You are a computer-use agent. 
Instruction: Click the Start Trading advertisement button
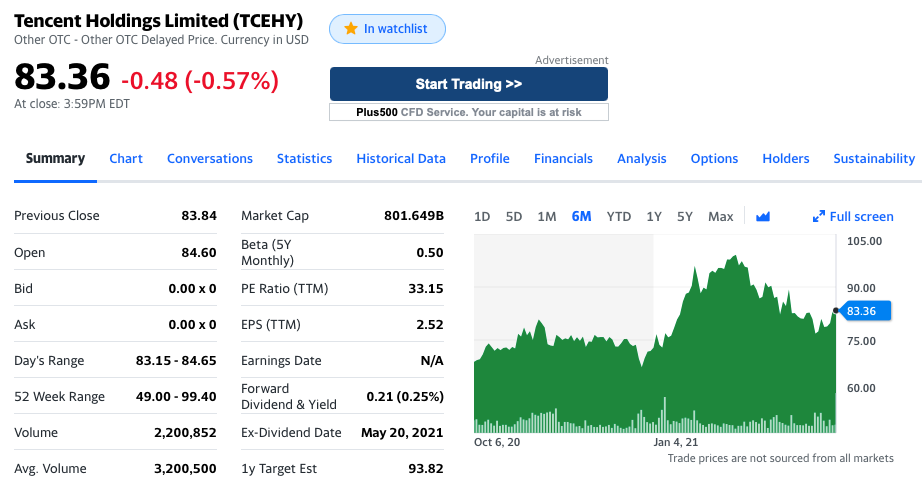point(469,84)
